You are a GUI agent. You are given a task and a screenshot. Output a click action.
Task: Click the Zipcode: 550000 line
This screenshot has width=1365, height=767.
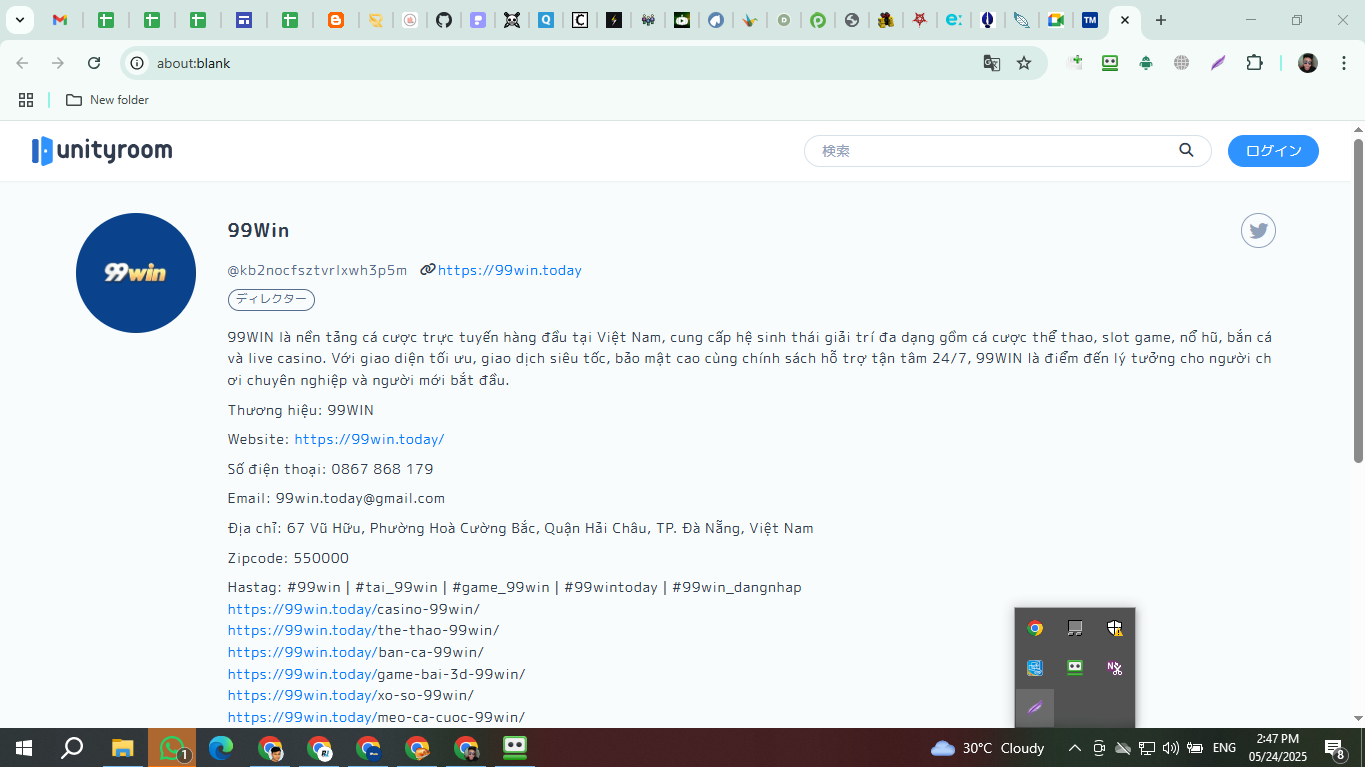coord(288,558)
